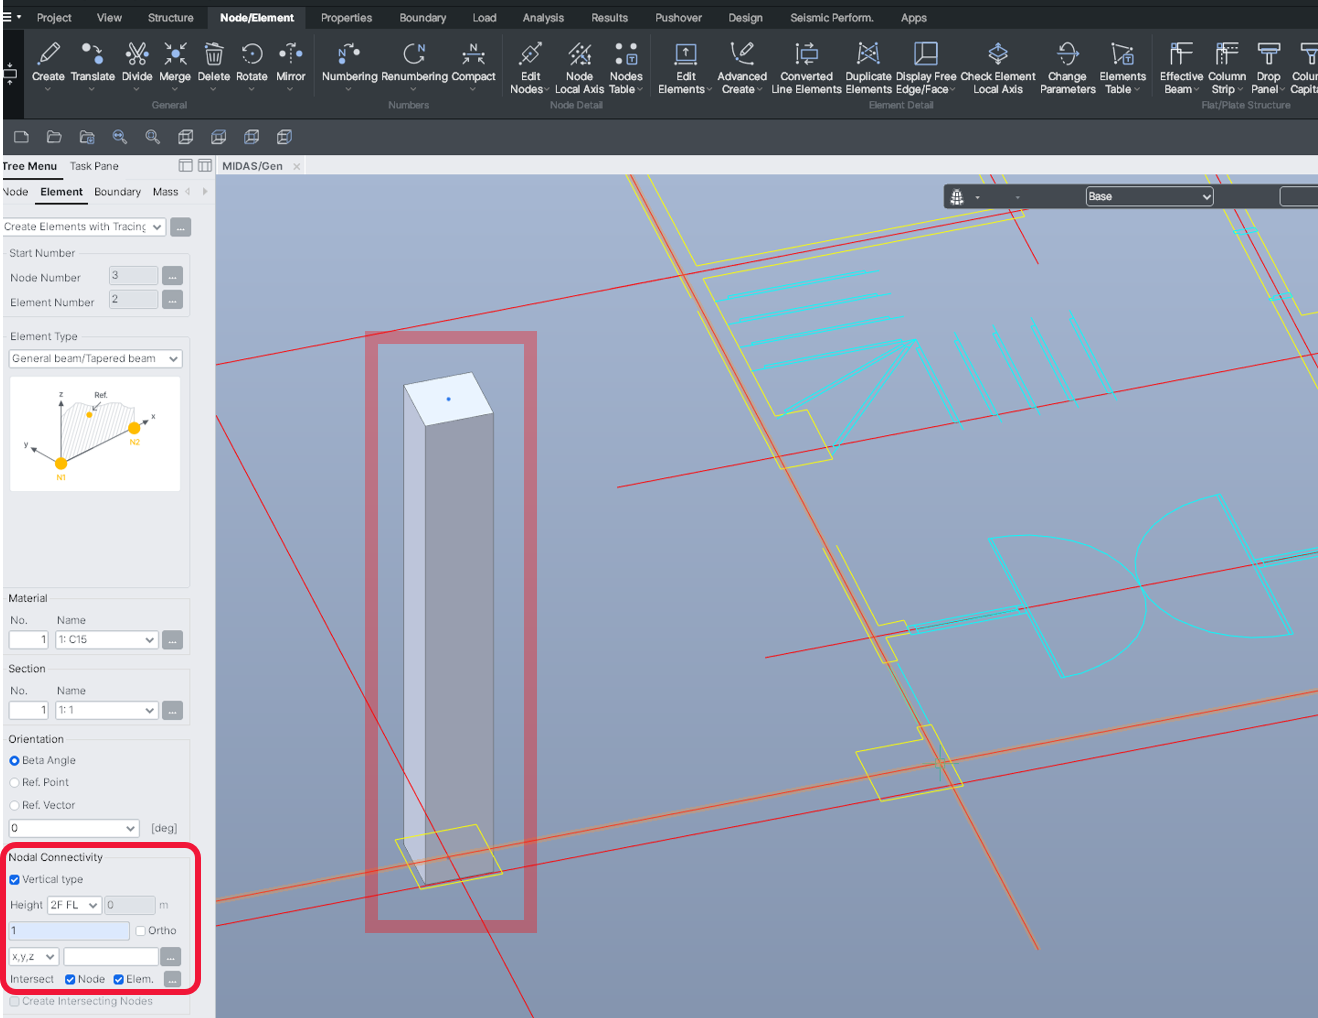
Task: Click the ellipsis button beside Section name
Action: tap(173, 711)
